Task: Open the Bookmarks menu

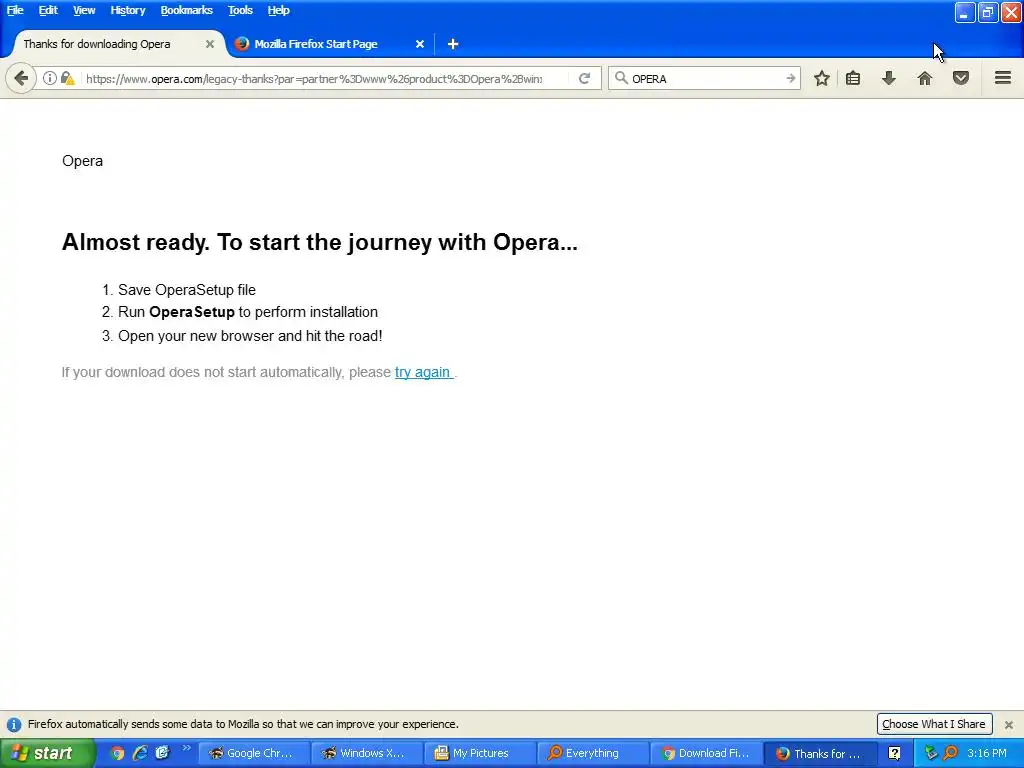Action: click(186, 10)
